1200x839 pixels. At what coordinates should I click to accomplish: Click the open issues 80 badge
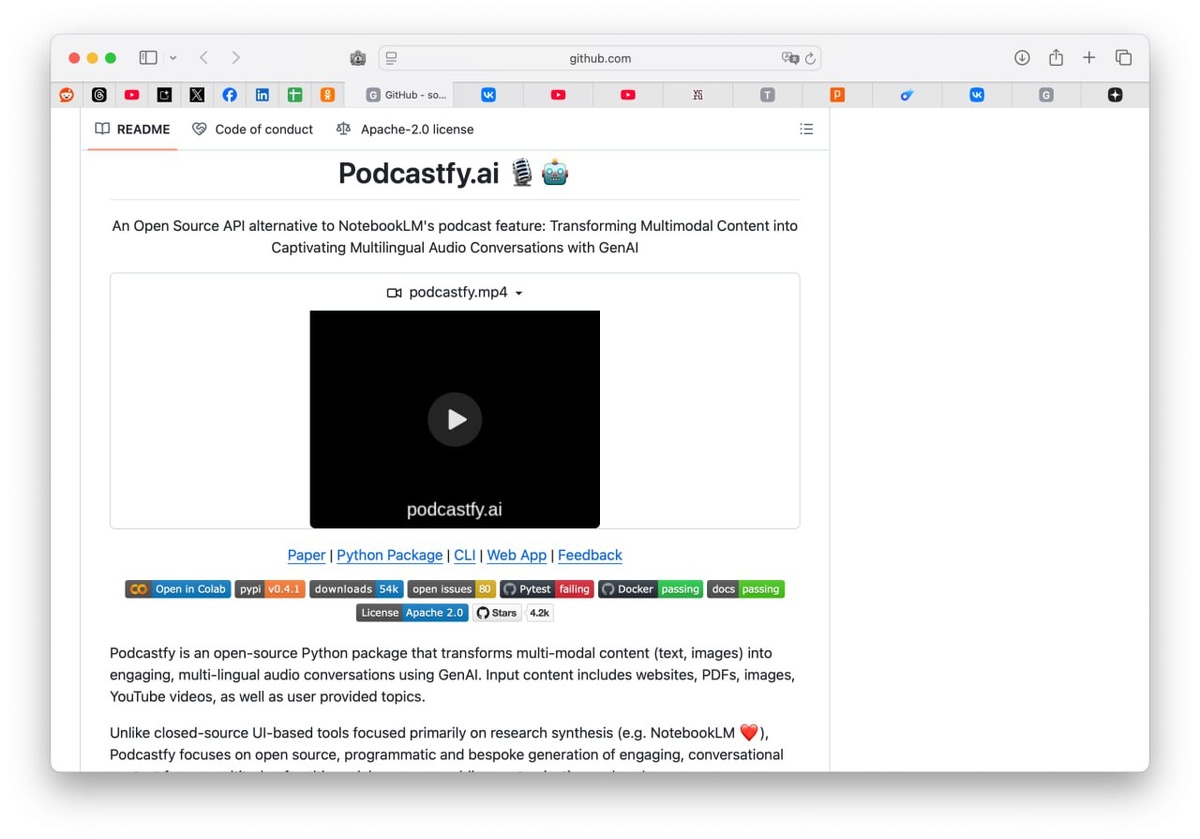451,589
